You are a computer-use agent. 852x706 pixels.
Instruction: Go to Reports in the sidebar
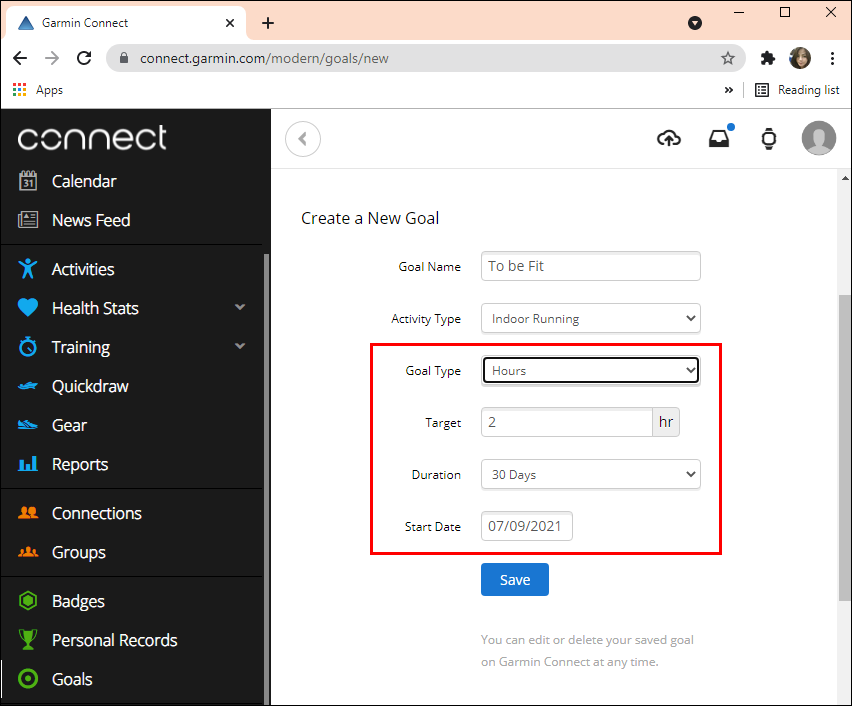coord(80,464)
